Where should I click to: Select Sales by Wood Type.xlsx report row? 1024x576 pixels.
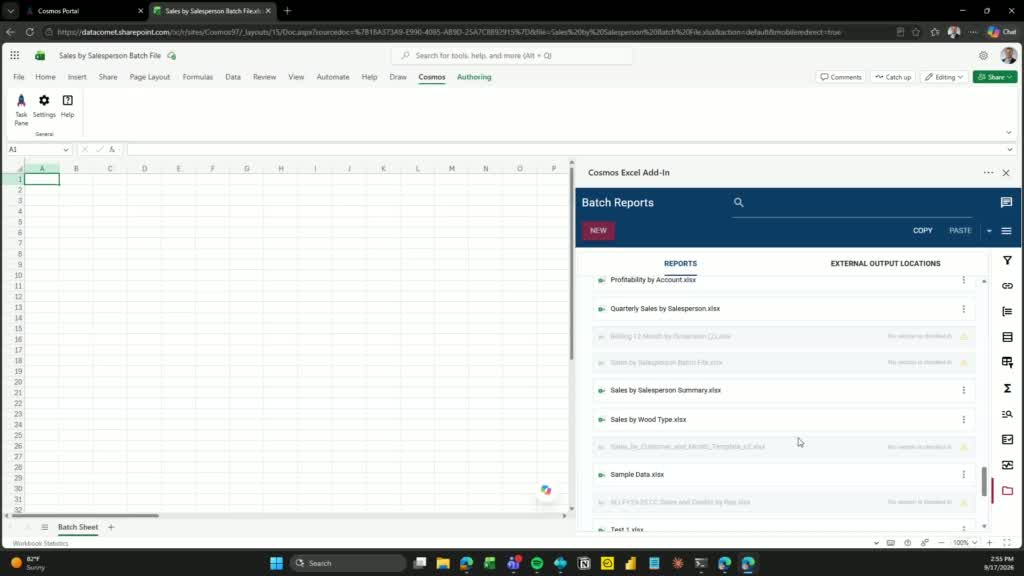(x=783, y=419)
